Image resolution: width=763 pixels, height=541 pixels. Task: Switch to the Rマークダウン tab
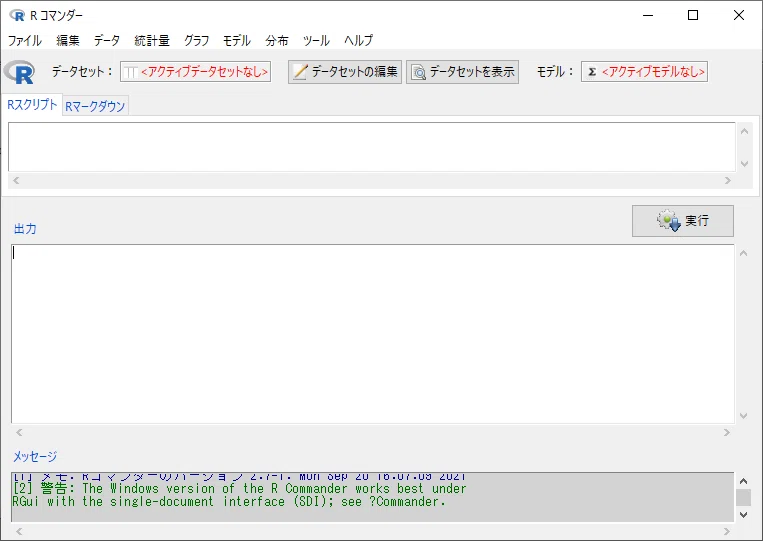[95, 106]
